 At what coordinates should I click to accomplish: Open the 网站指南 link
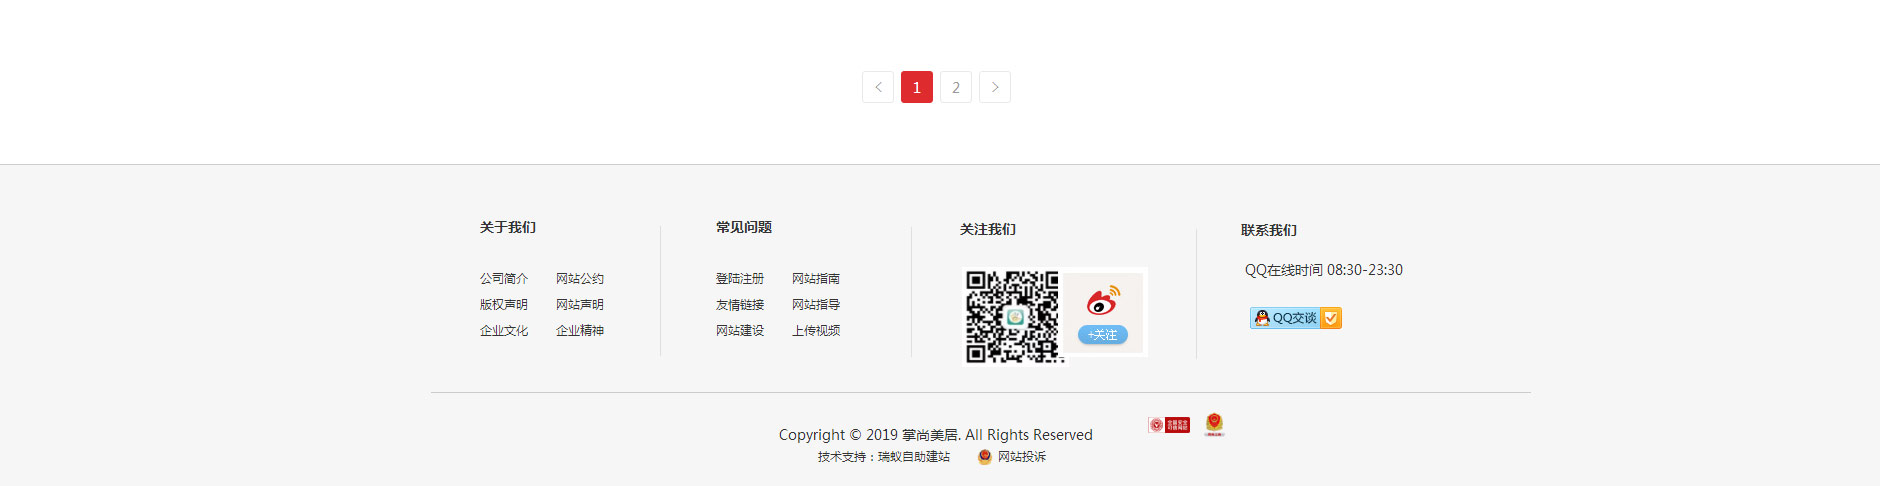[816, 279]
